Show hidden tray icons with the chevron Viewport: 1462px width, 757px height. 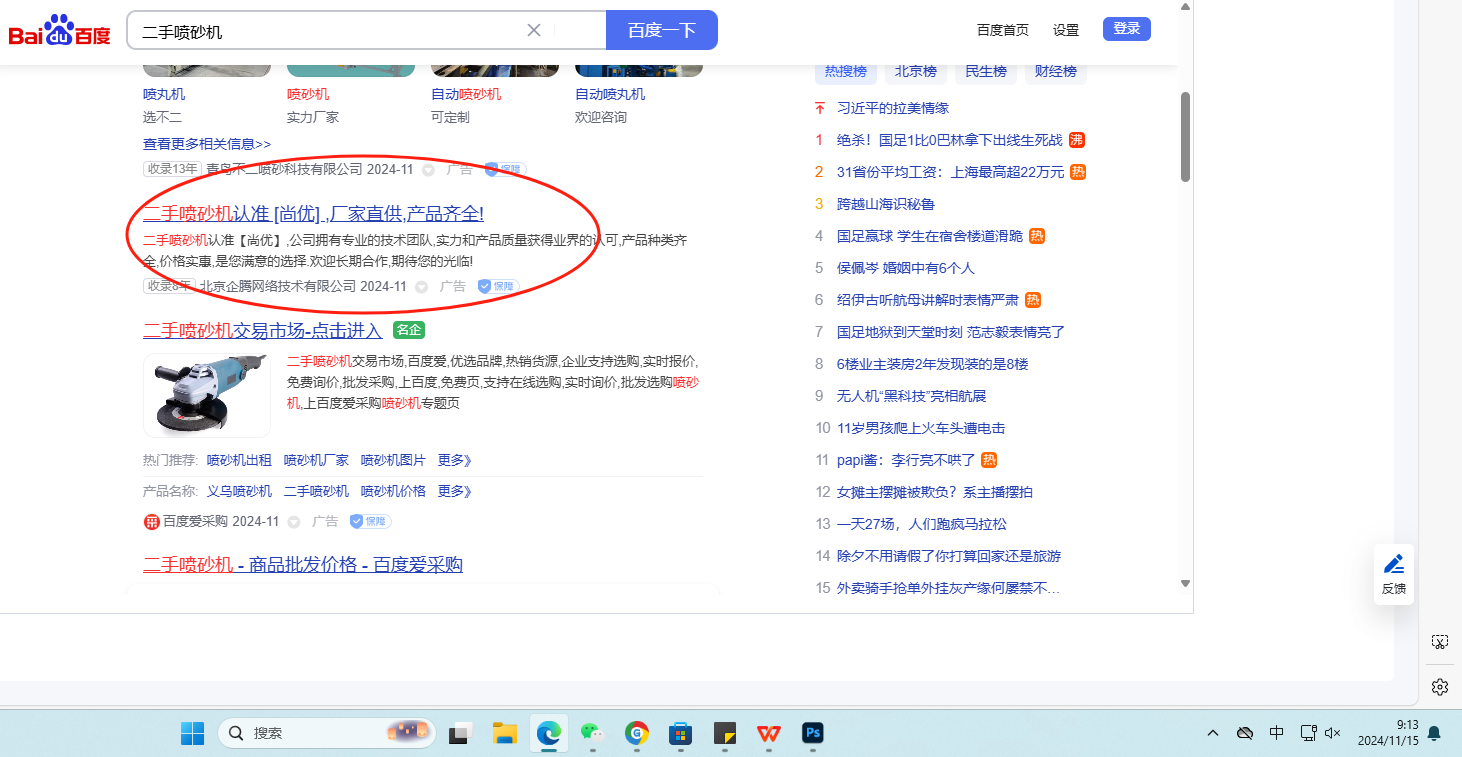point(1213,733)
